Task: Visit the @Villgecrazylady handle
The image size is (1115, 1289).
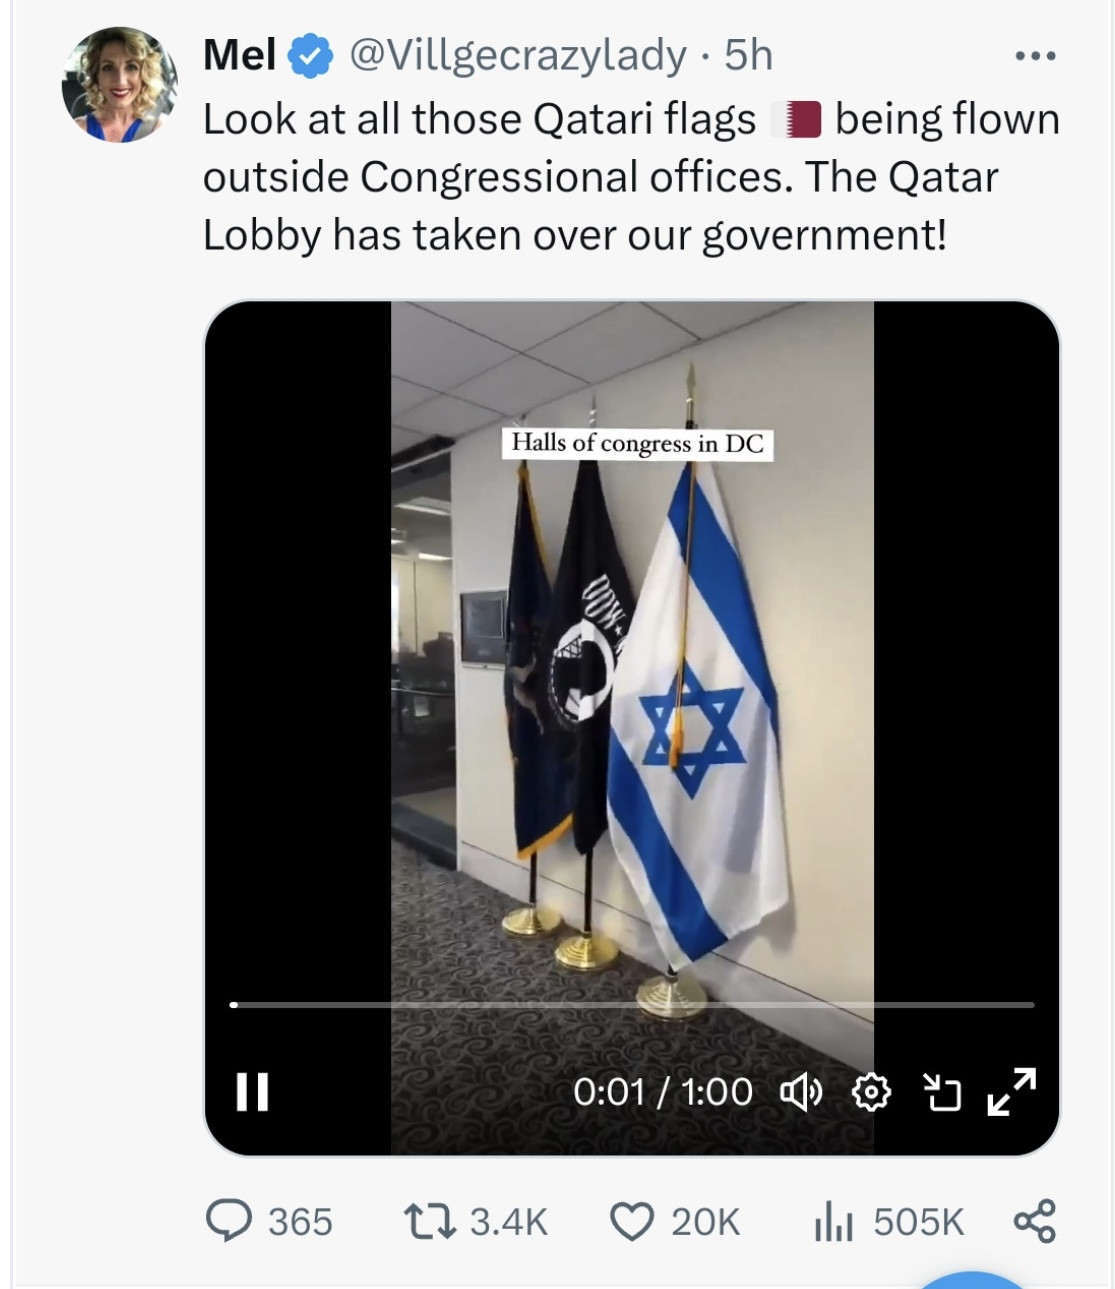Action: 517,56
